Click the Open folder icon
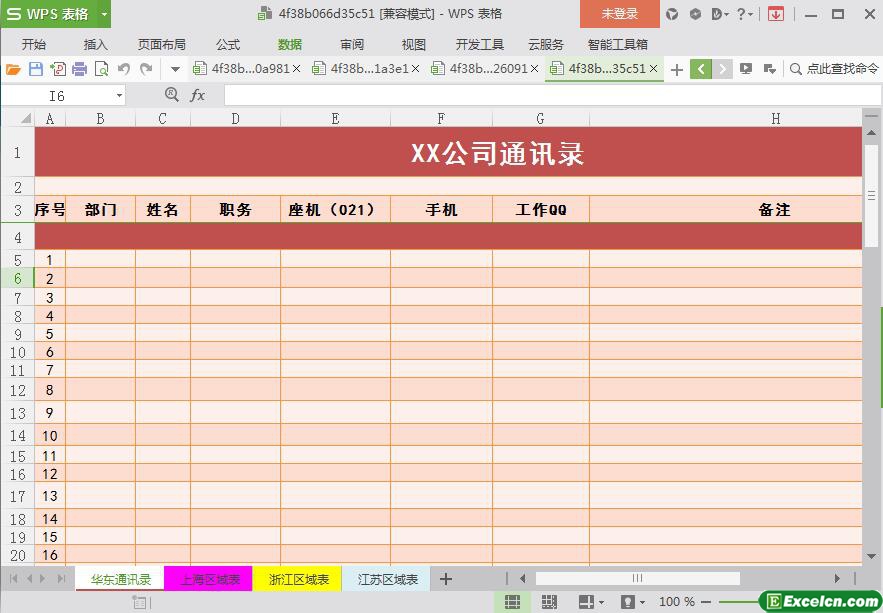 tap(13, 69)
